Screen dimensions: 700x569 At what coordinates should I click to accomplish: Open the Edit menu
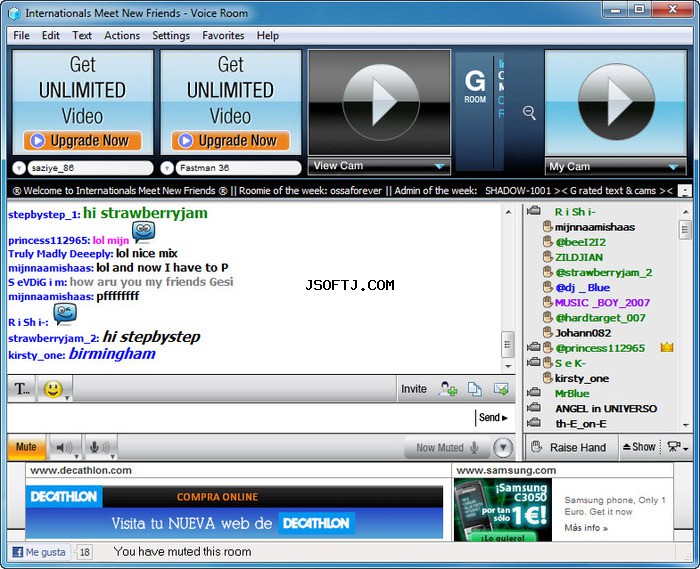click(x=50, y=36)
